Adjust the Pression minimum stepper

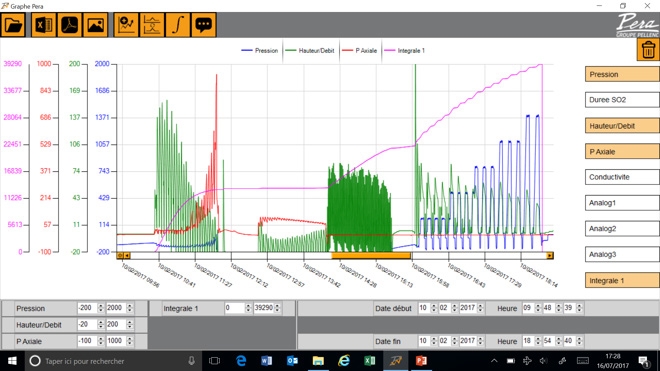(x=101, y=308)
